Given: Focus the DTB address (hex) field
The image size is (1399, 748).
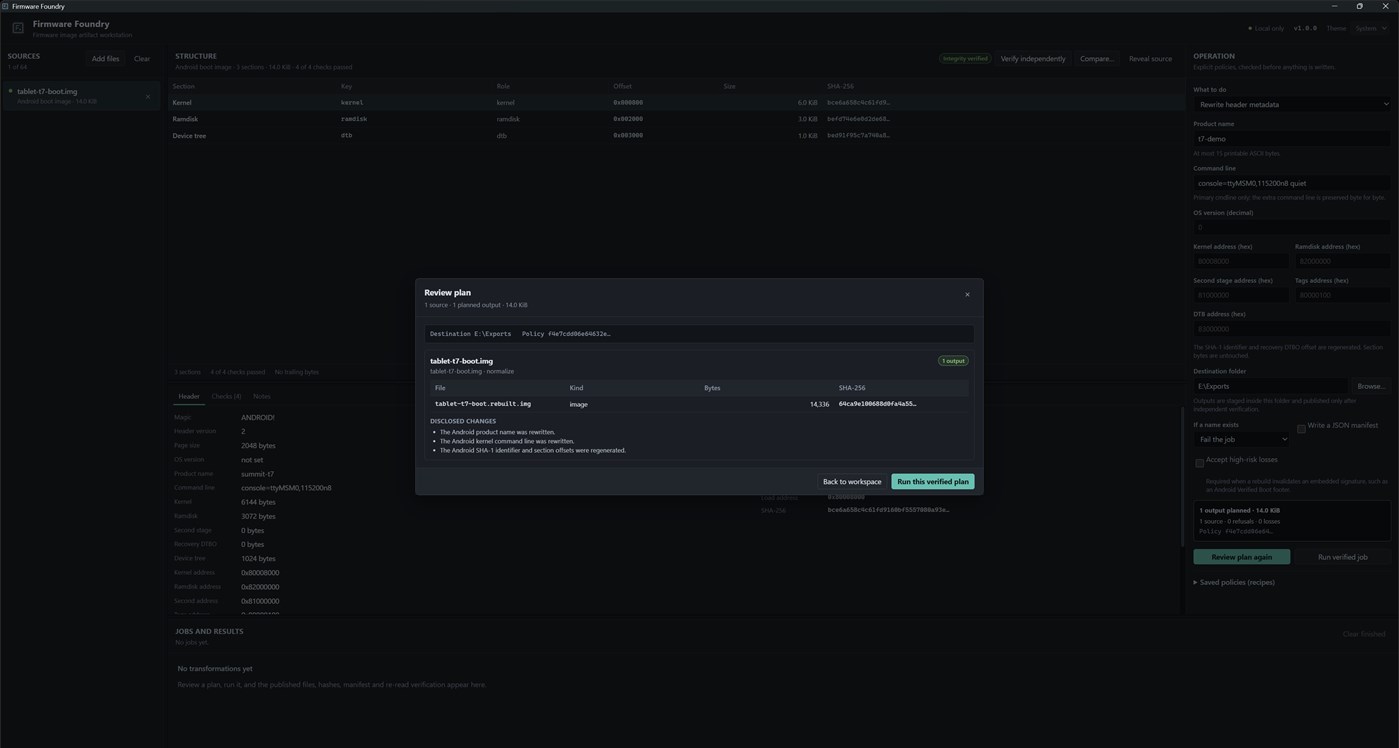Looking at the screenshot, I should [1291, 329].
